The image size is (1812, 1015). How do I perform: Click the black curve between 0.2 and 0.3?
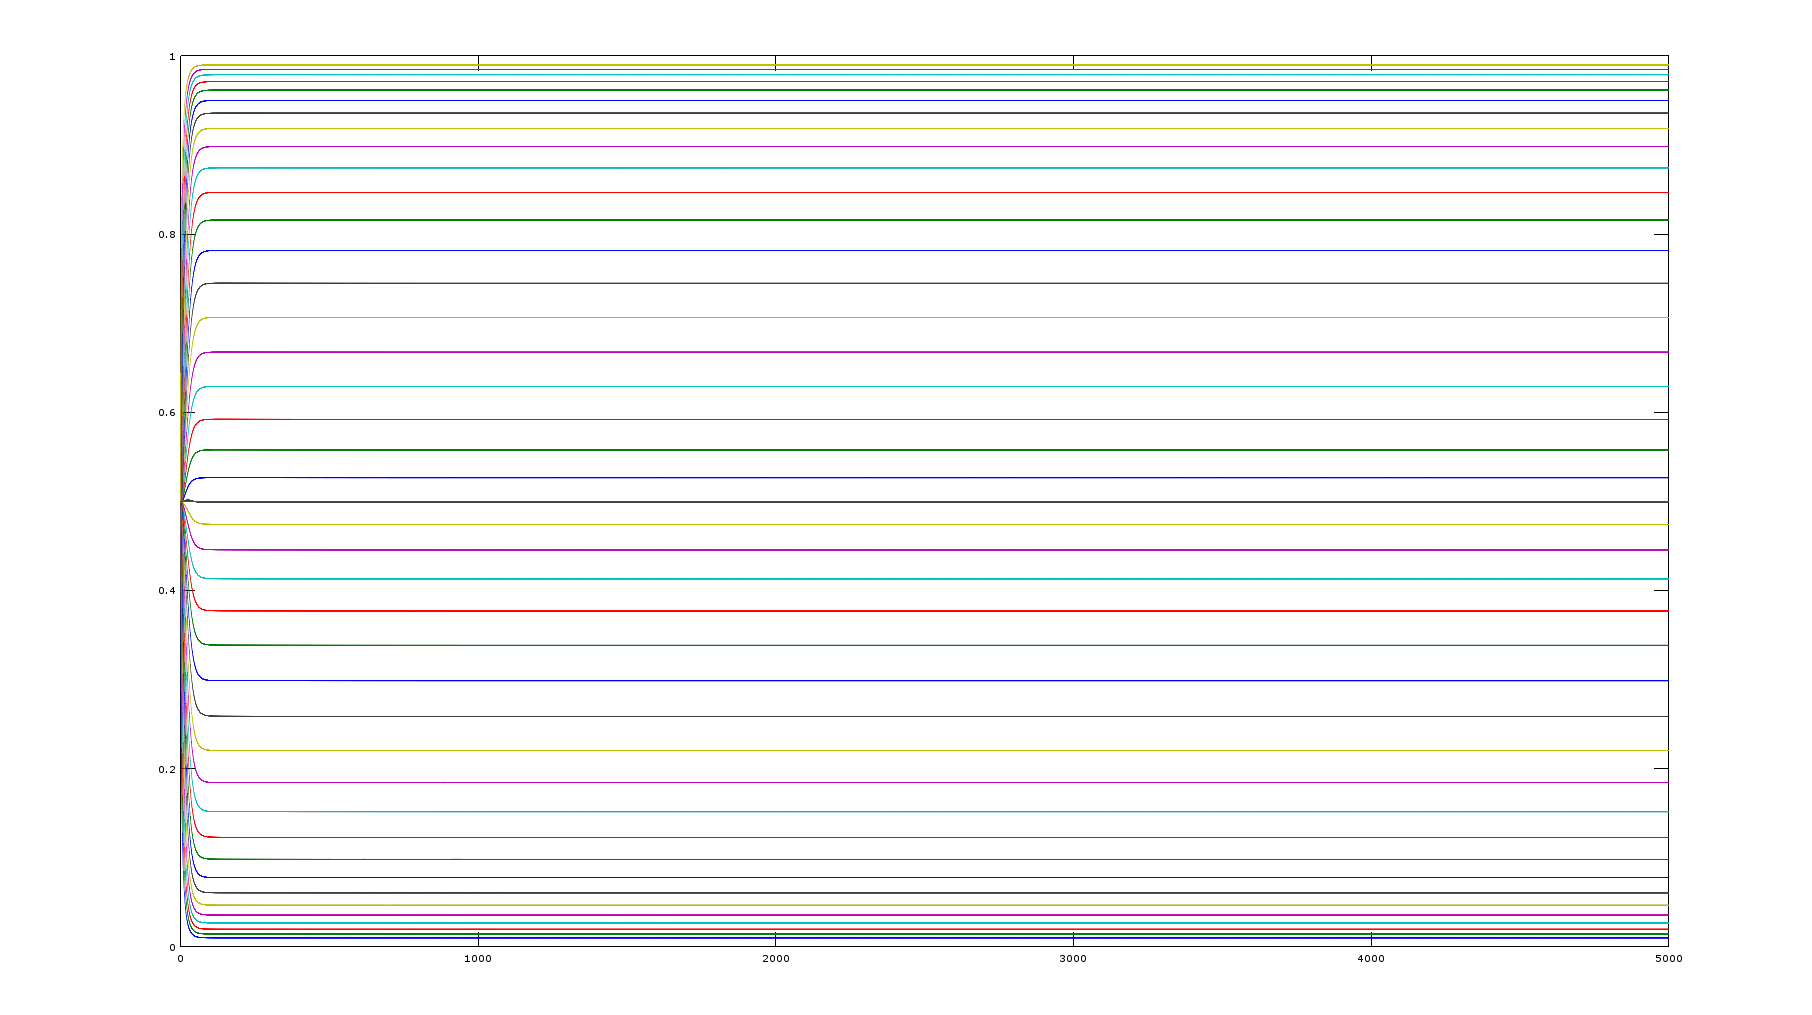(900, 716)
